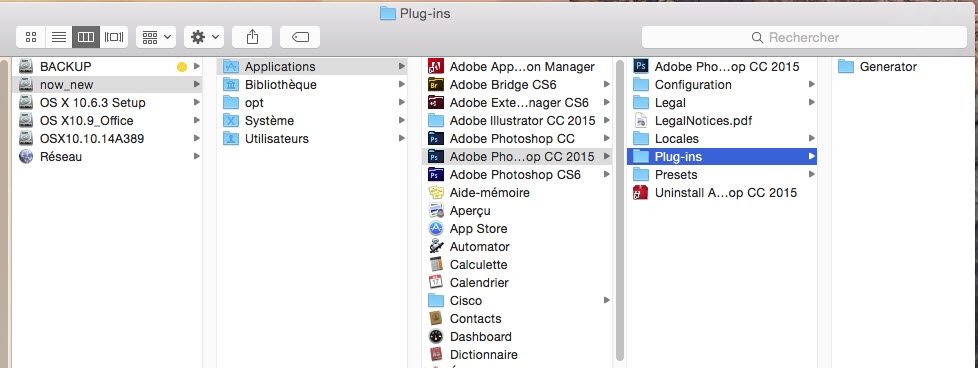Image resolution: width=978 pixels, height=368 pixels.
Task: Select the OSX10.10.14A389 disk icon
Action: pyautogui.click(x=26, y=138)
